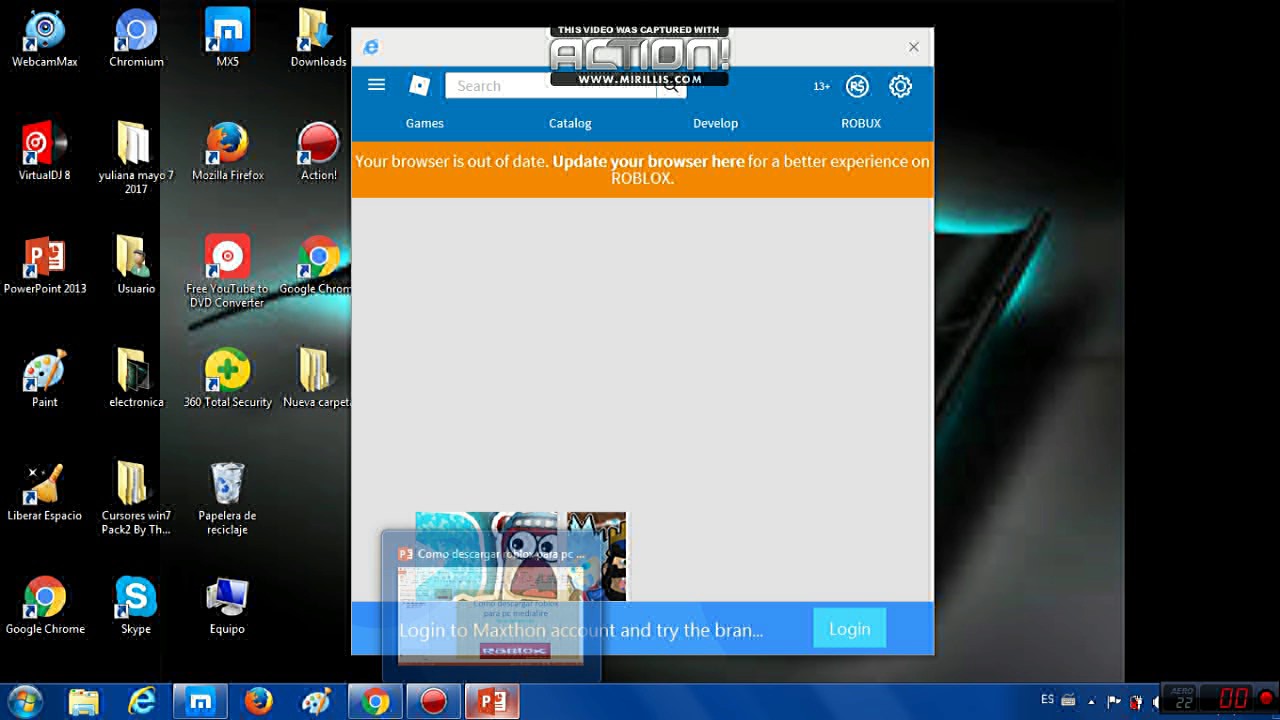Switch to the Games tab

pyautogui.click(x=425, y=123)
